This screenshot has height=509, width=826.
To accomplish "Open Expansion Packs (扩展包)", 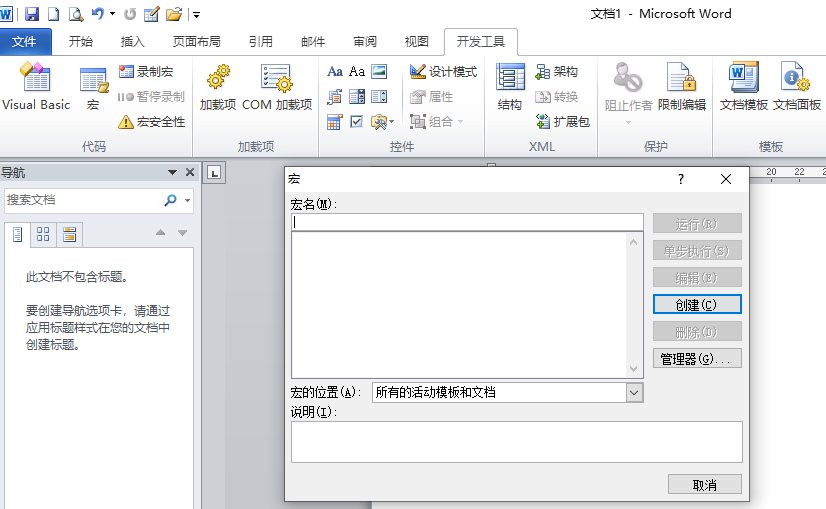I will click(562, 122).
